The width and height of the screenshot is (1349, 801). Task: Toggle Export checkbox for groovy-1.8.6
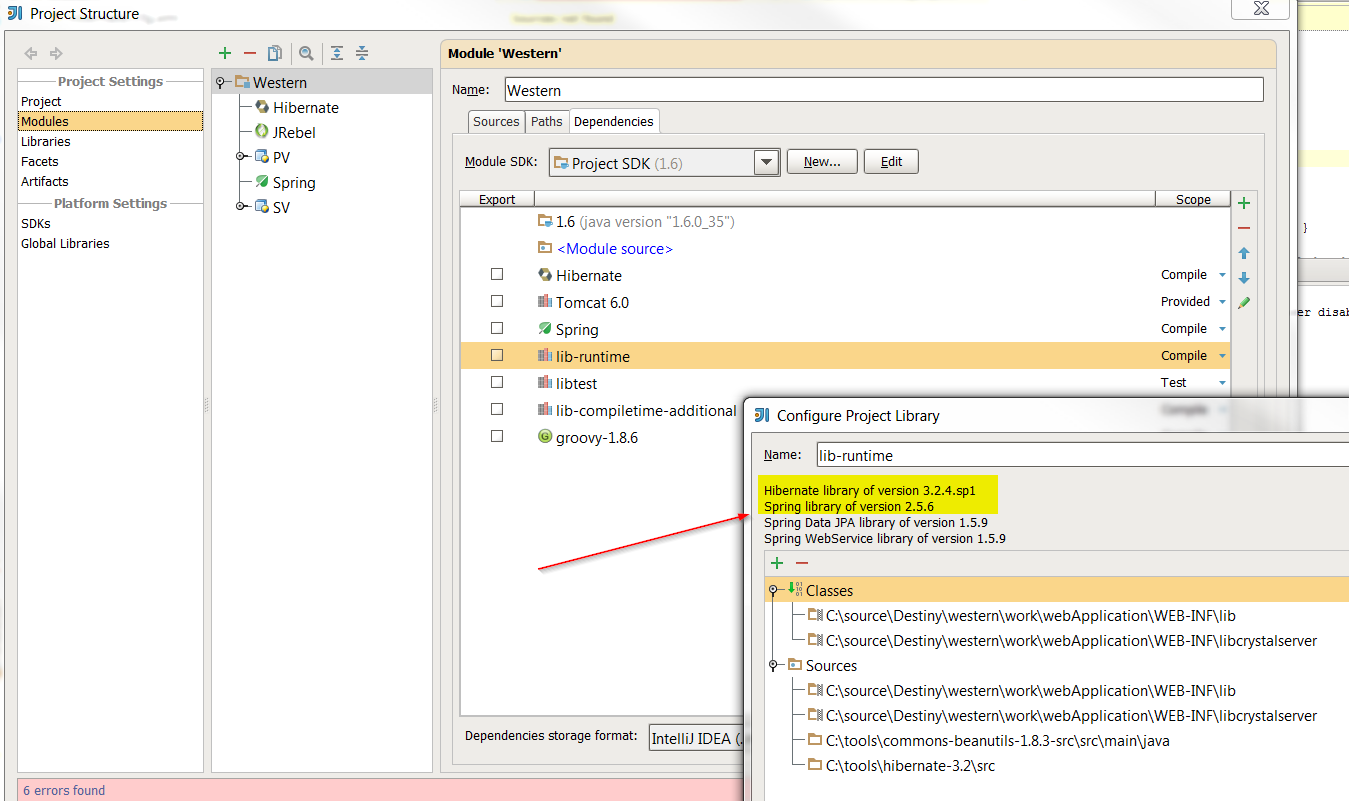pyautogui.click(x=497, y=436)
